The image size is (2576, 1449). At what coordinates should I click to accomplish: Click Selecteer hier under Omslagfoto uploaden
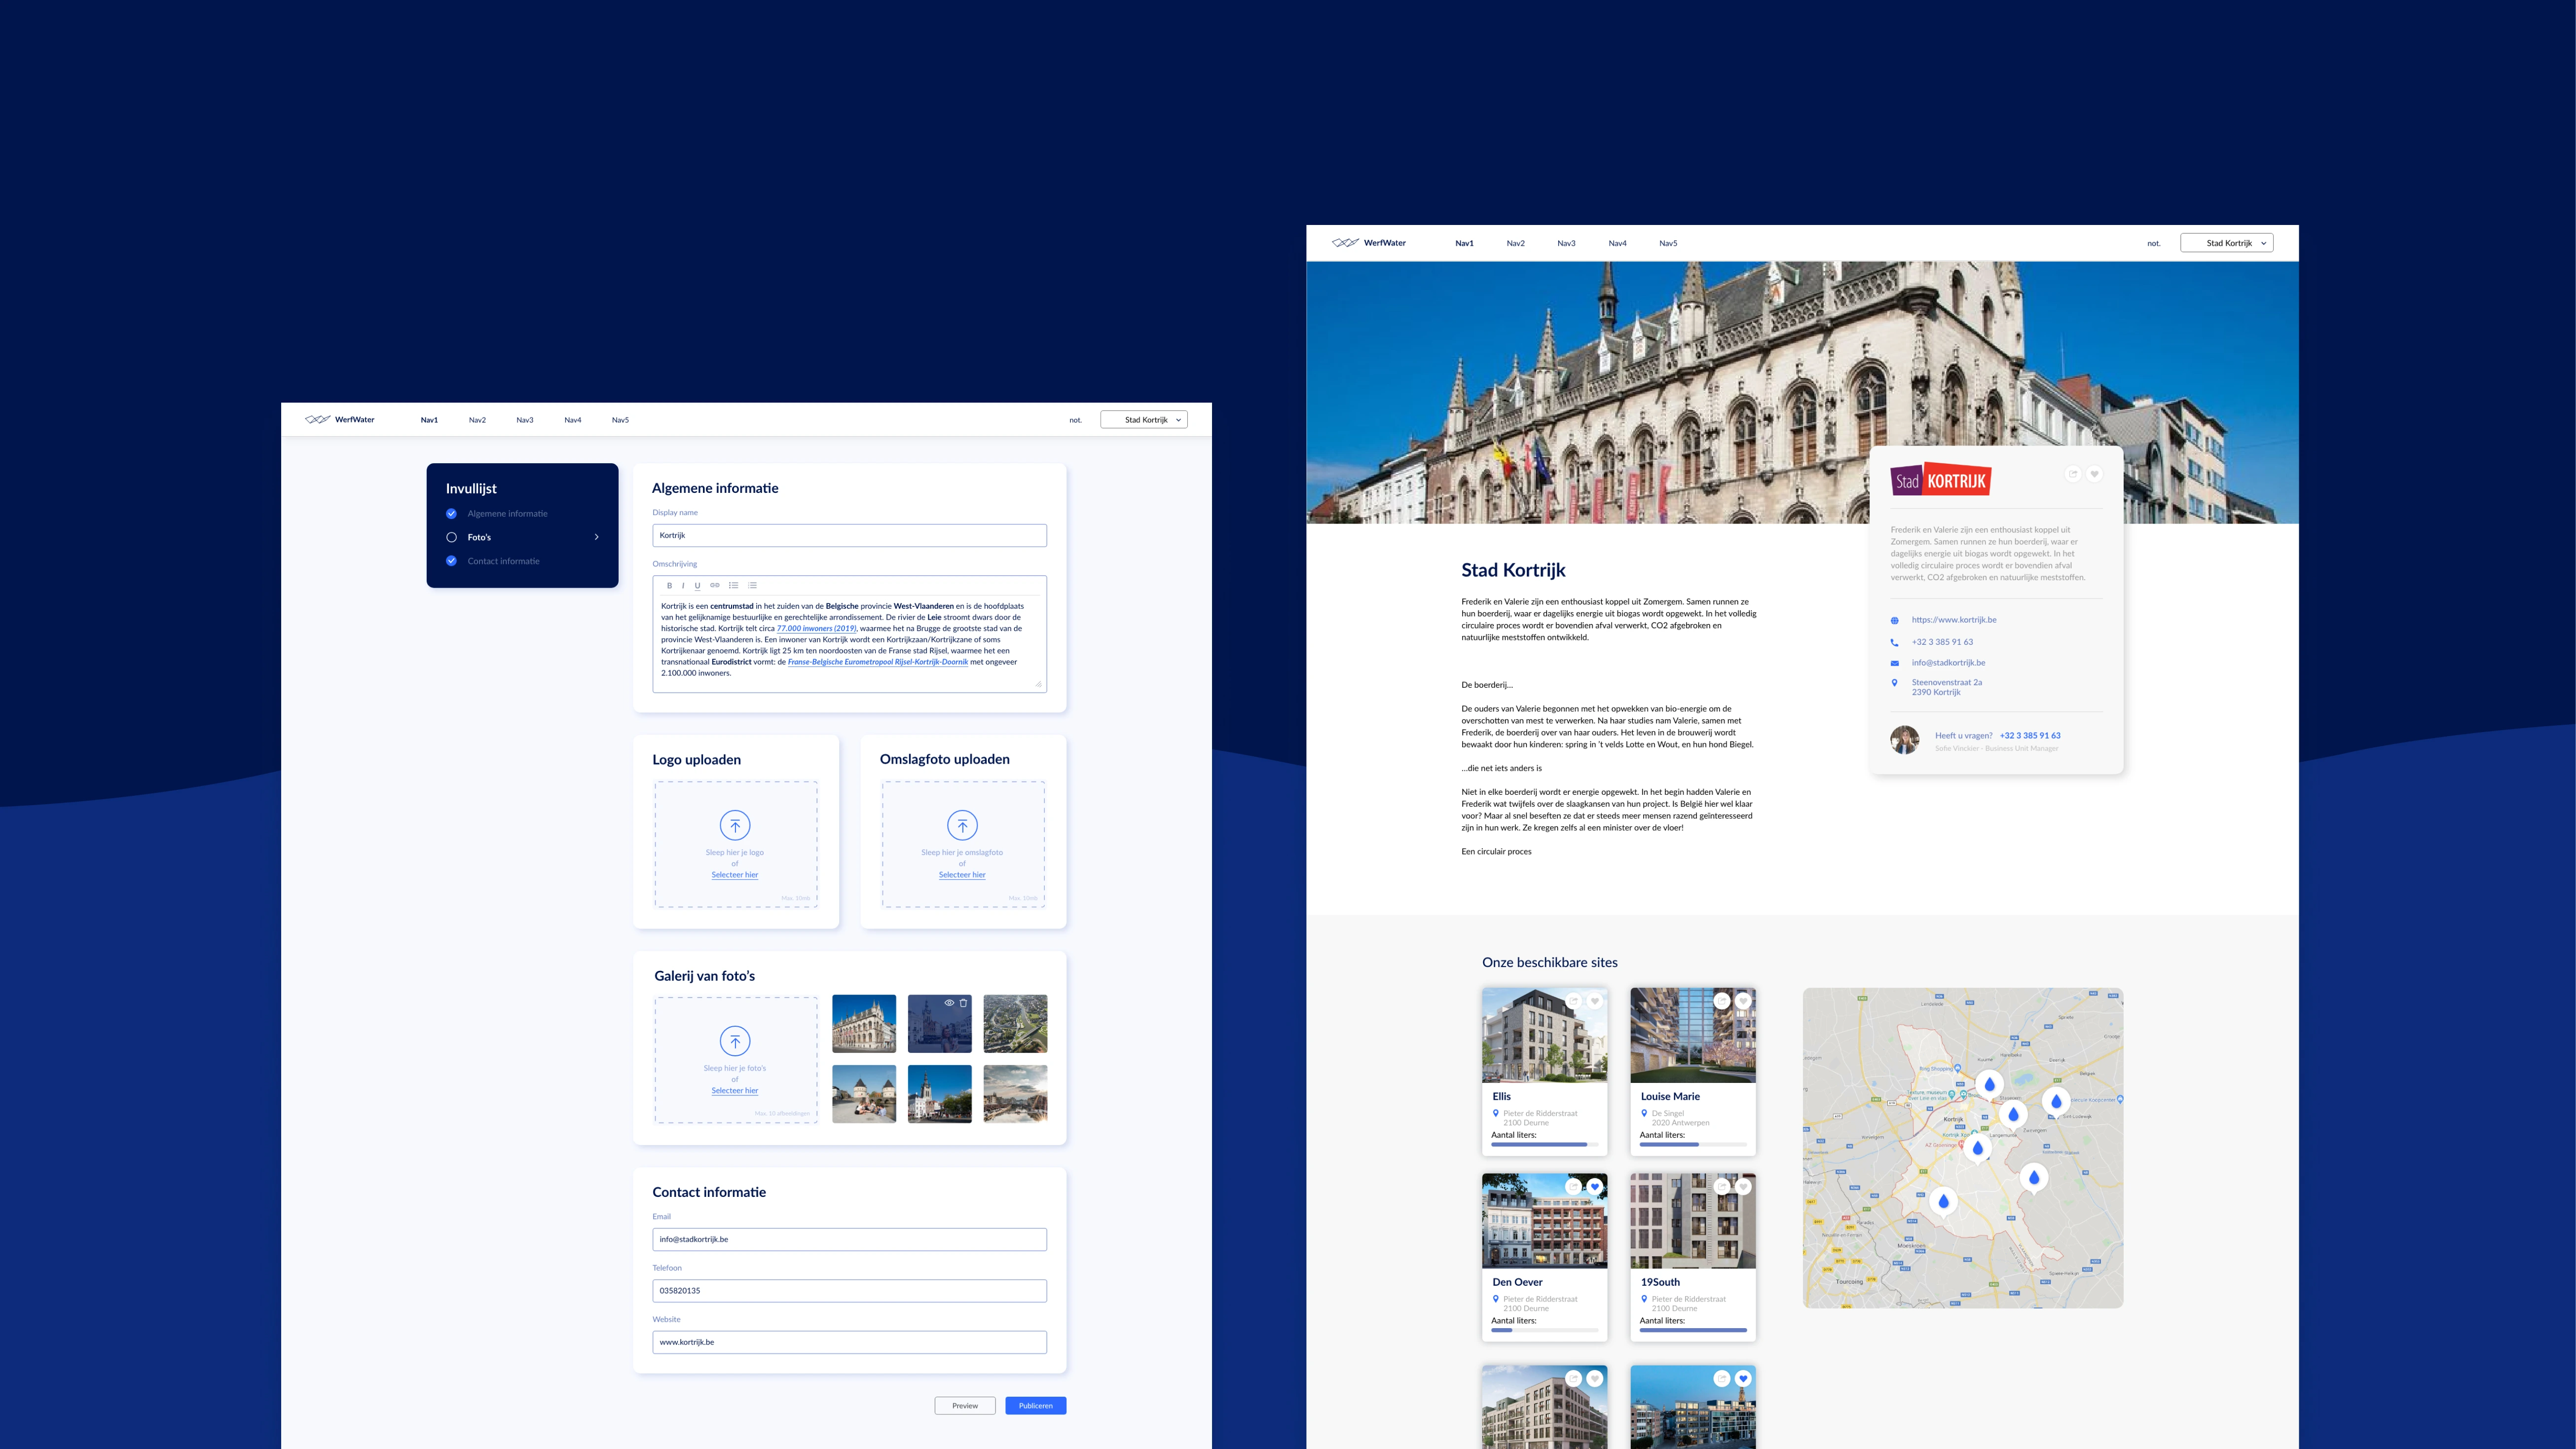(x=962, y=875)
